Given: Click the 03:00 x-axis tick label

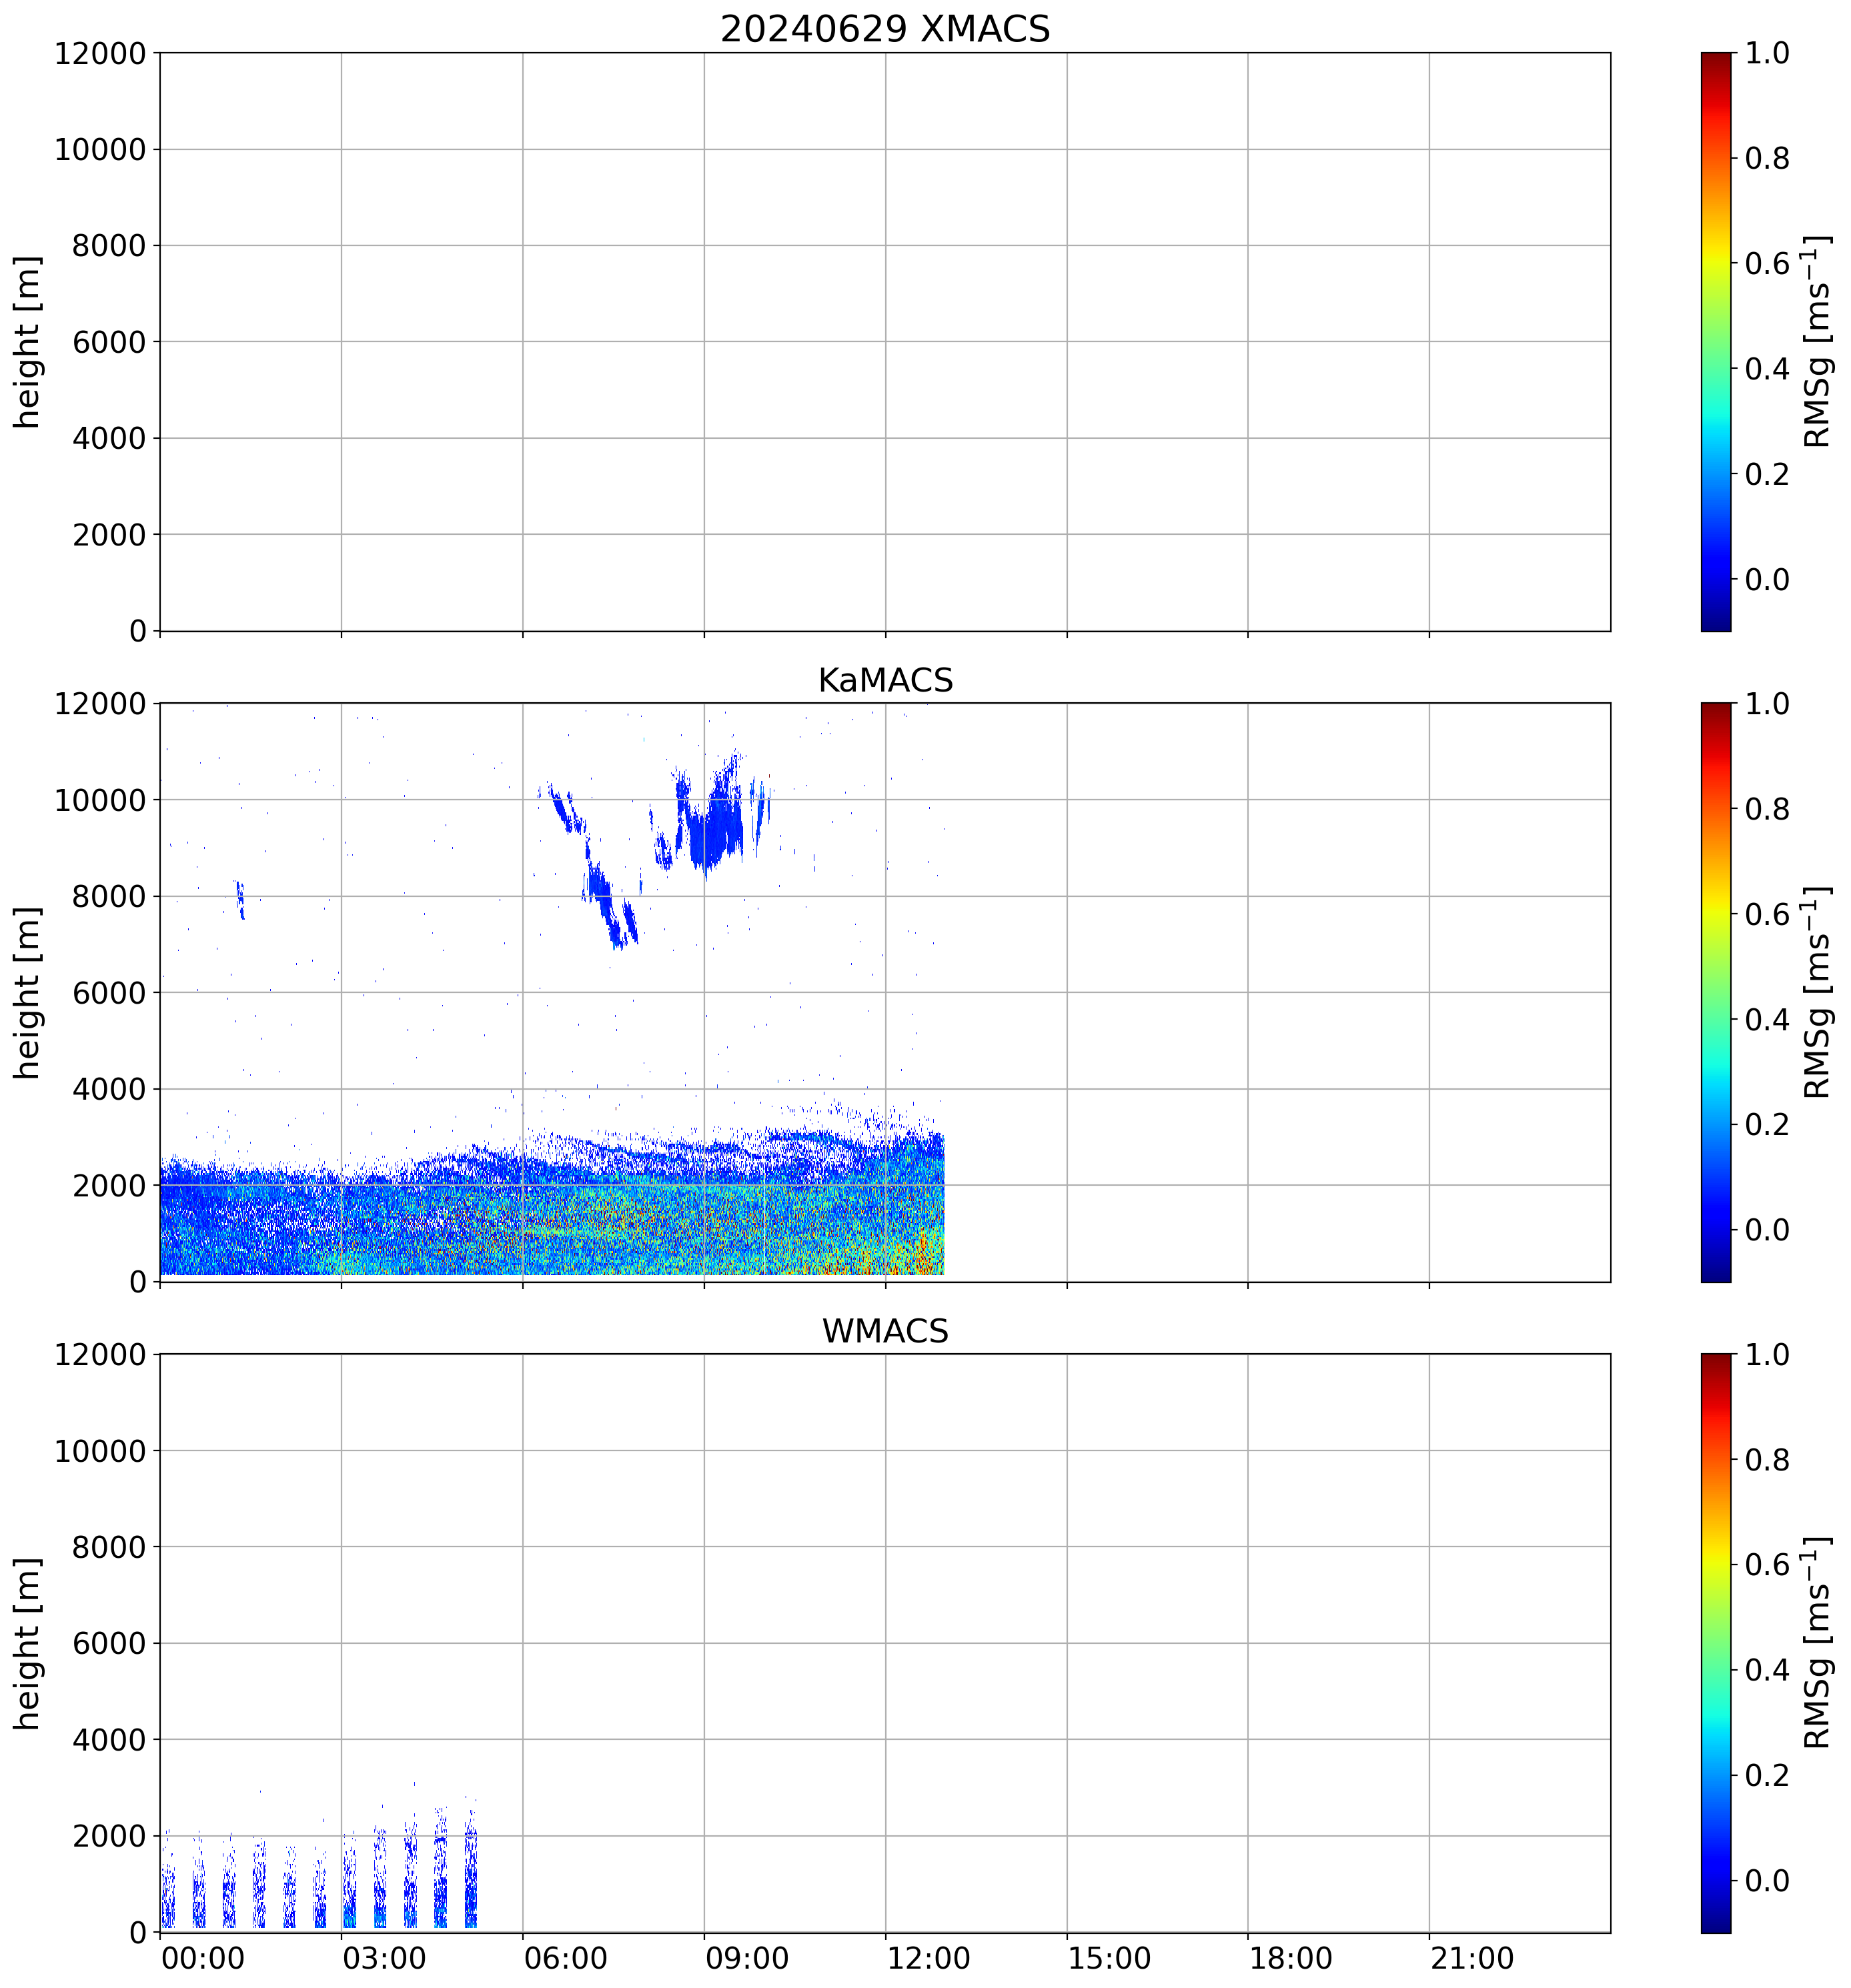Looking at the screenshot, I should [384, 1957].
